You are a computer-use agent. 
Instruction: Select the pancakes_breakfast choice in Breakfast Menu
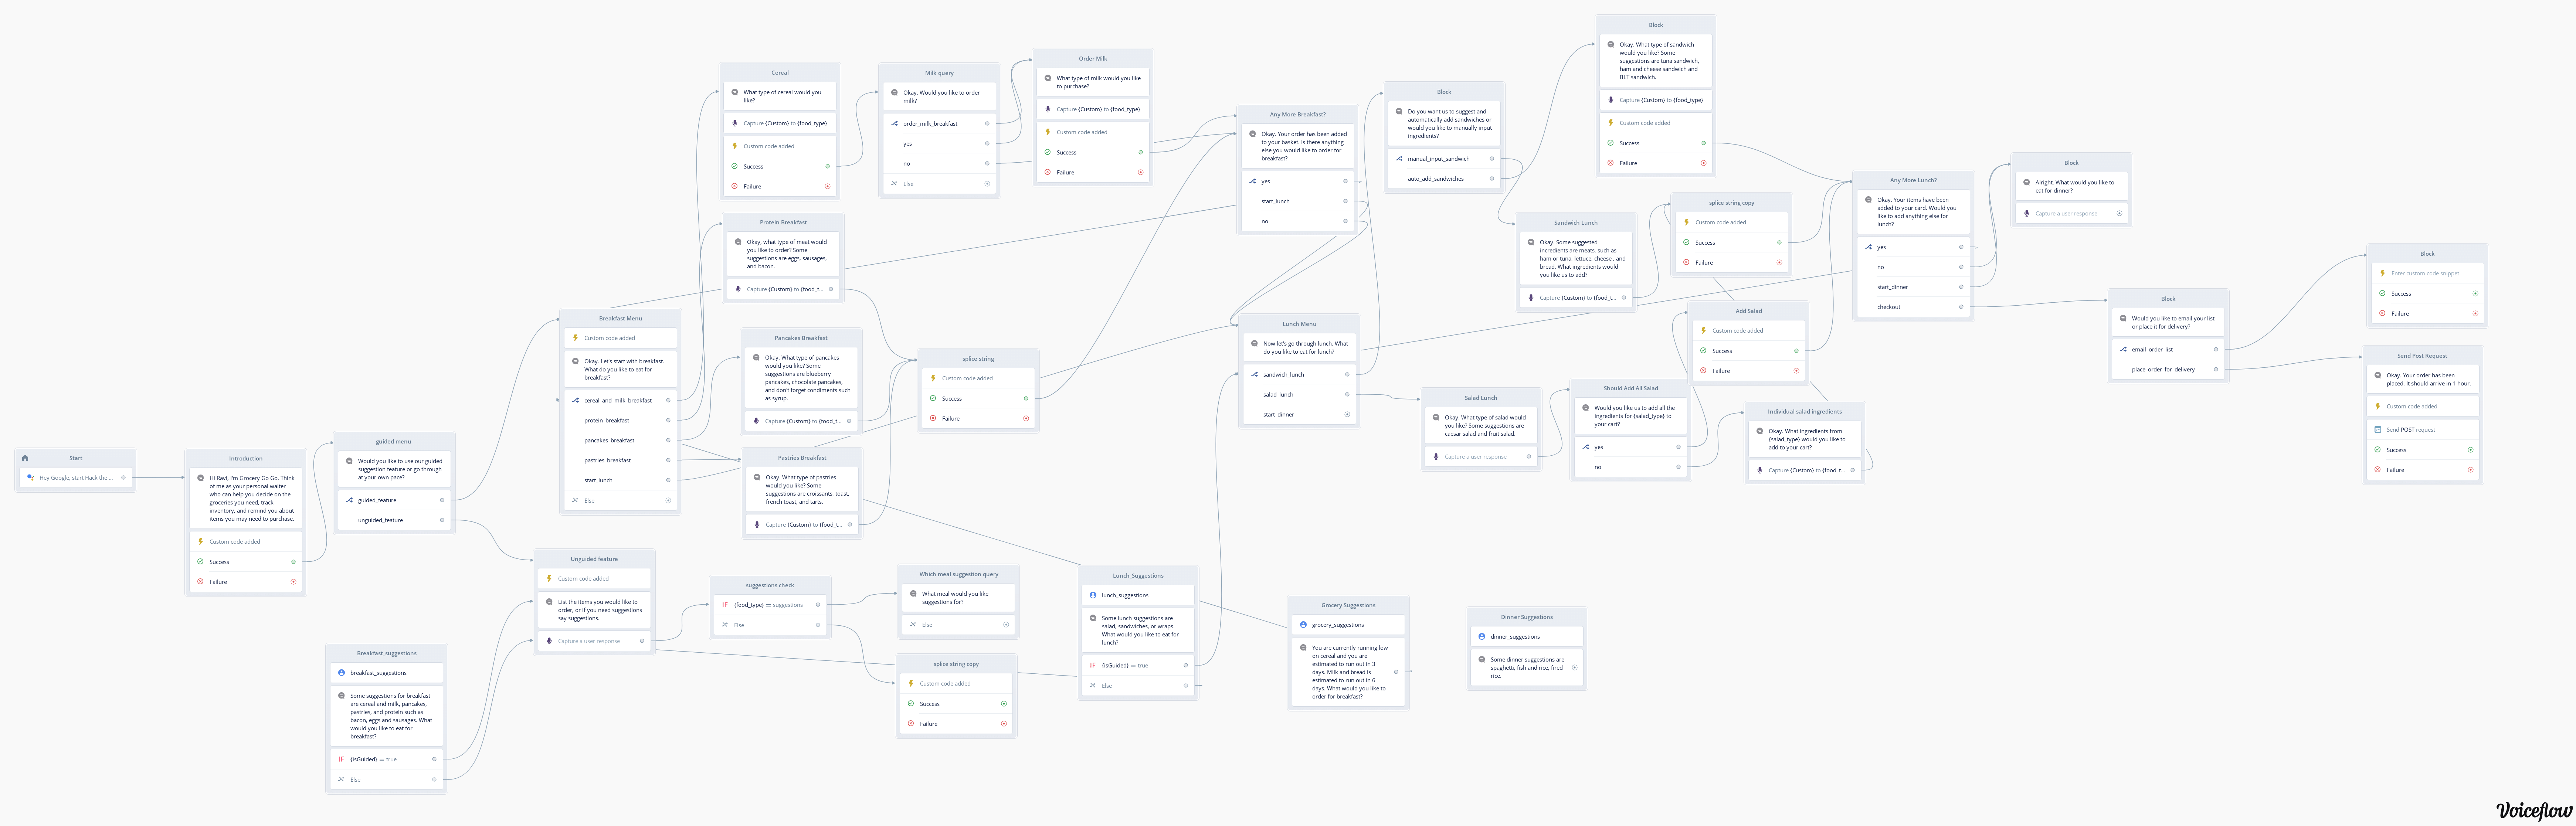[609, 440]
